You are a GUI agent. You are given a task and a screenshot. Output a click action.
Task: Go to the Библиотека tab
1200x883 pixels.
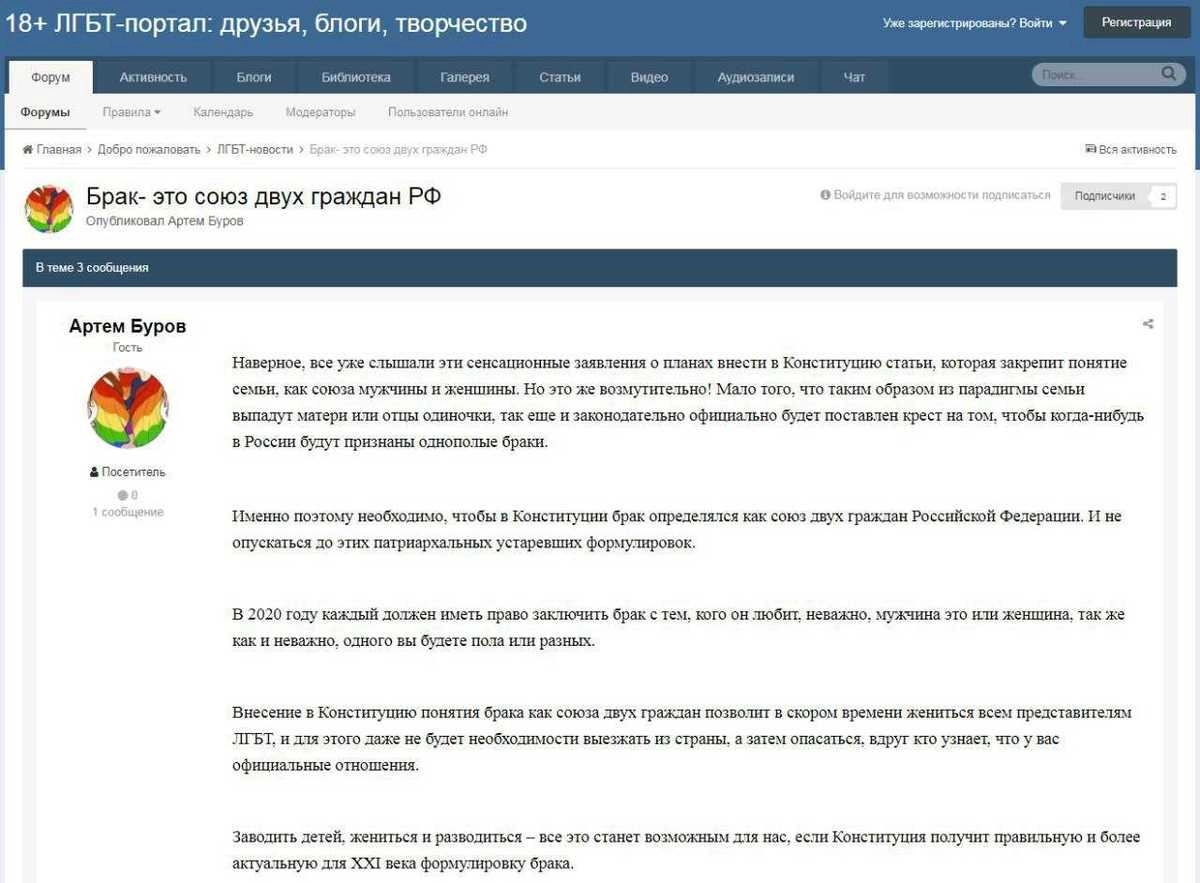coord(356,77)
